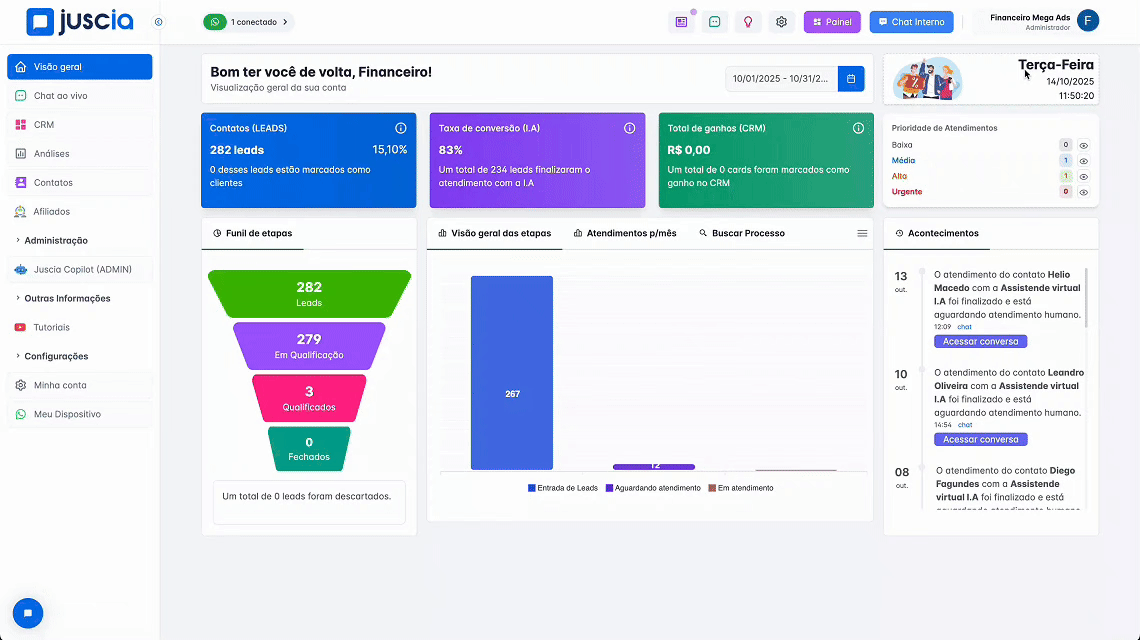Open the calendar date picker icon
This screenshot has height=640, width=1140.
(x=851, y=79)
